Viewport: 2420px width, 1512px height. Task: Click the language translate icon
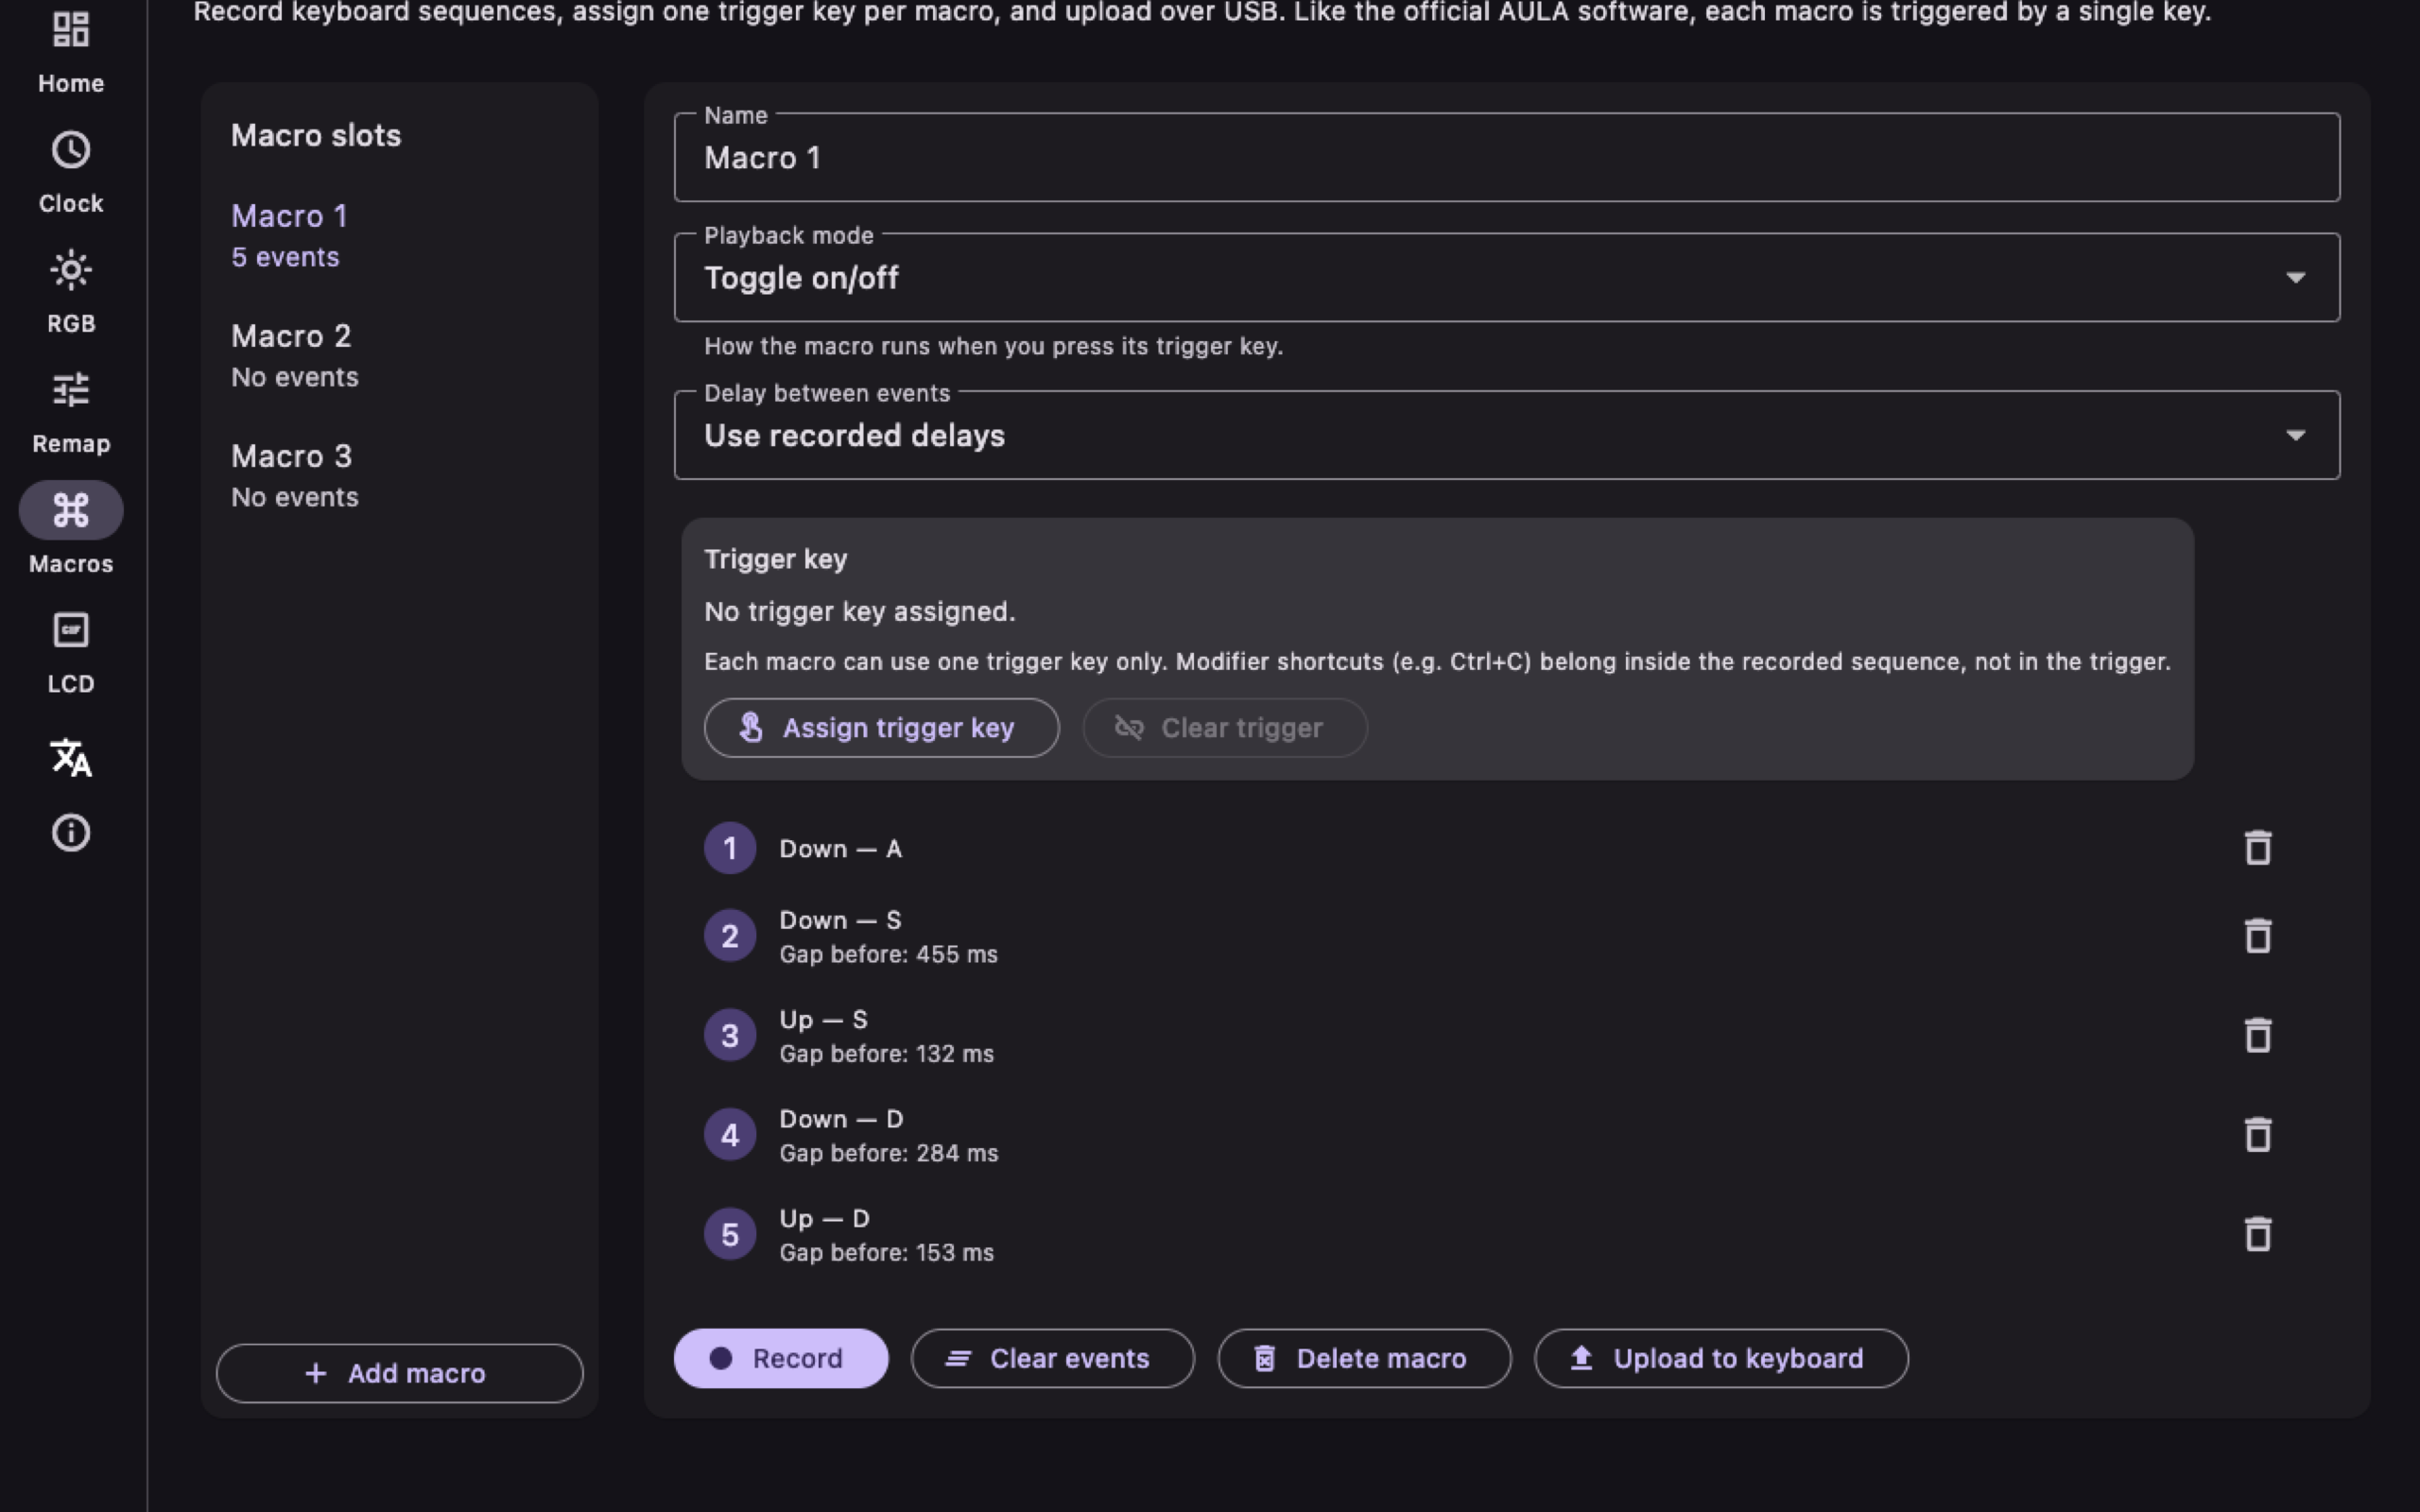(x=71, y=757)
